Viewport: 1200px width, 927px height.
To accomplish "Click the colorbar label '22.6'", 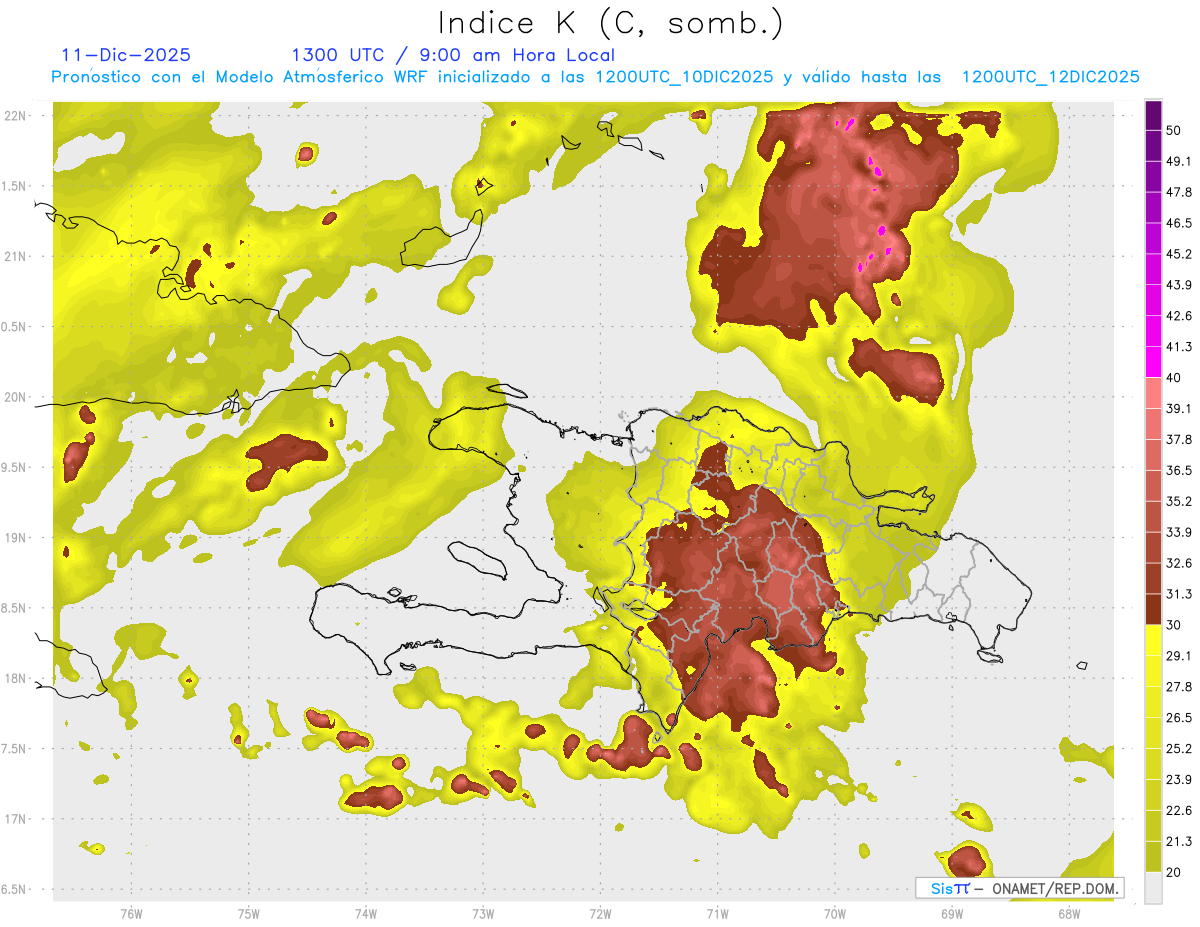I will 1179,810.
